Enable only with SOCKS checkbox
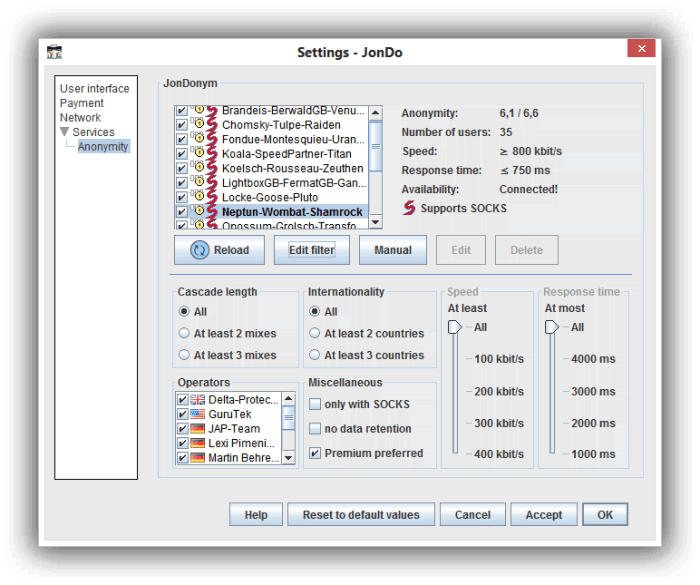700x585 pixels. (315, 404)
